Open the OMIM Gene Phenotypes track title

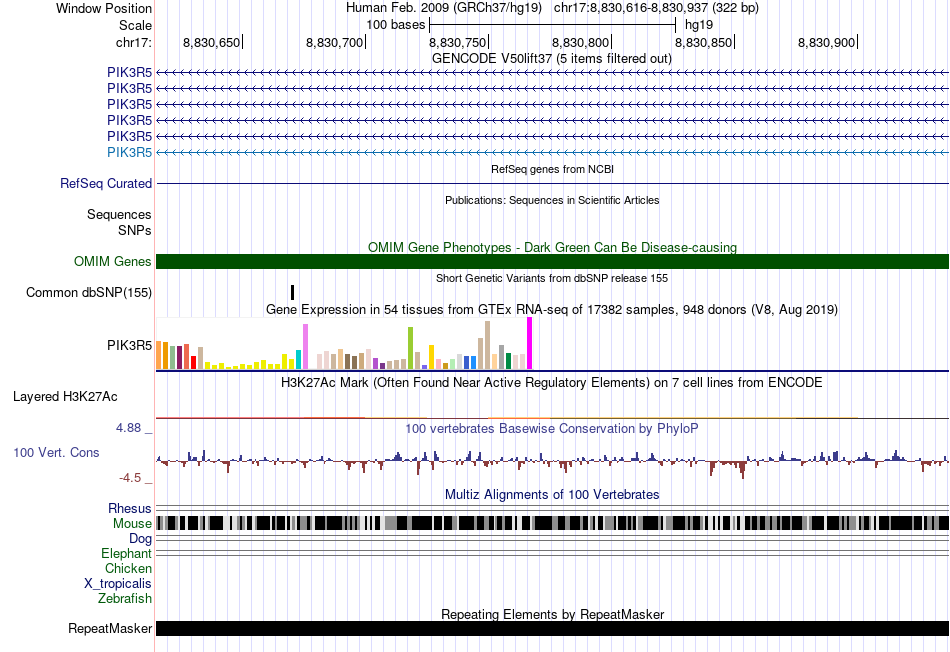552,247
